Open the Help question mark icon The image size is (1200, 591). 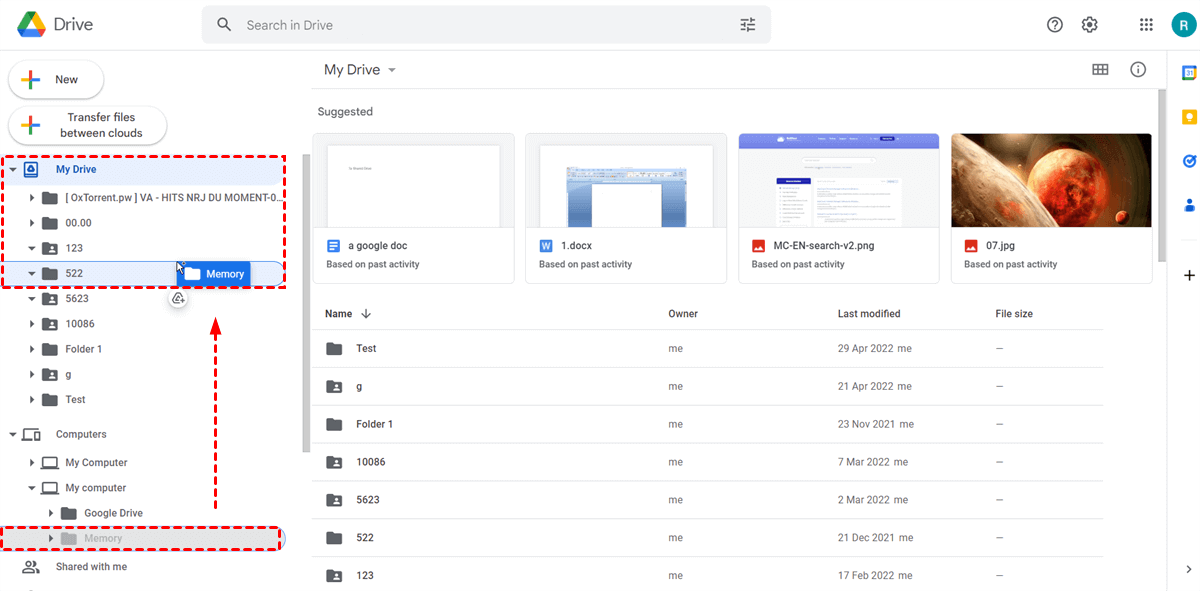click(x=1055, y=25)
